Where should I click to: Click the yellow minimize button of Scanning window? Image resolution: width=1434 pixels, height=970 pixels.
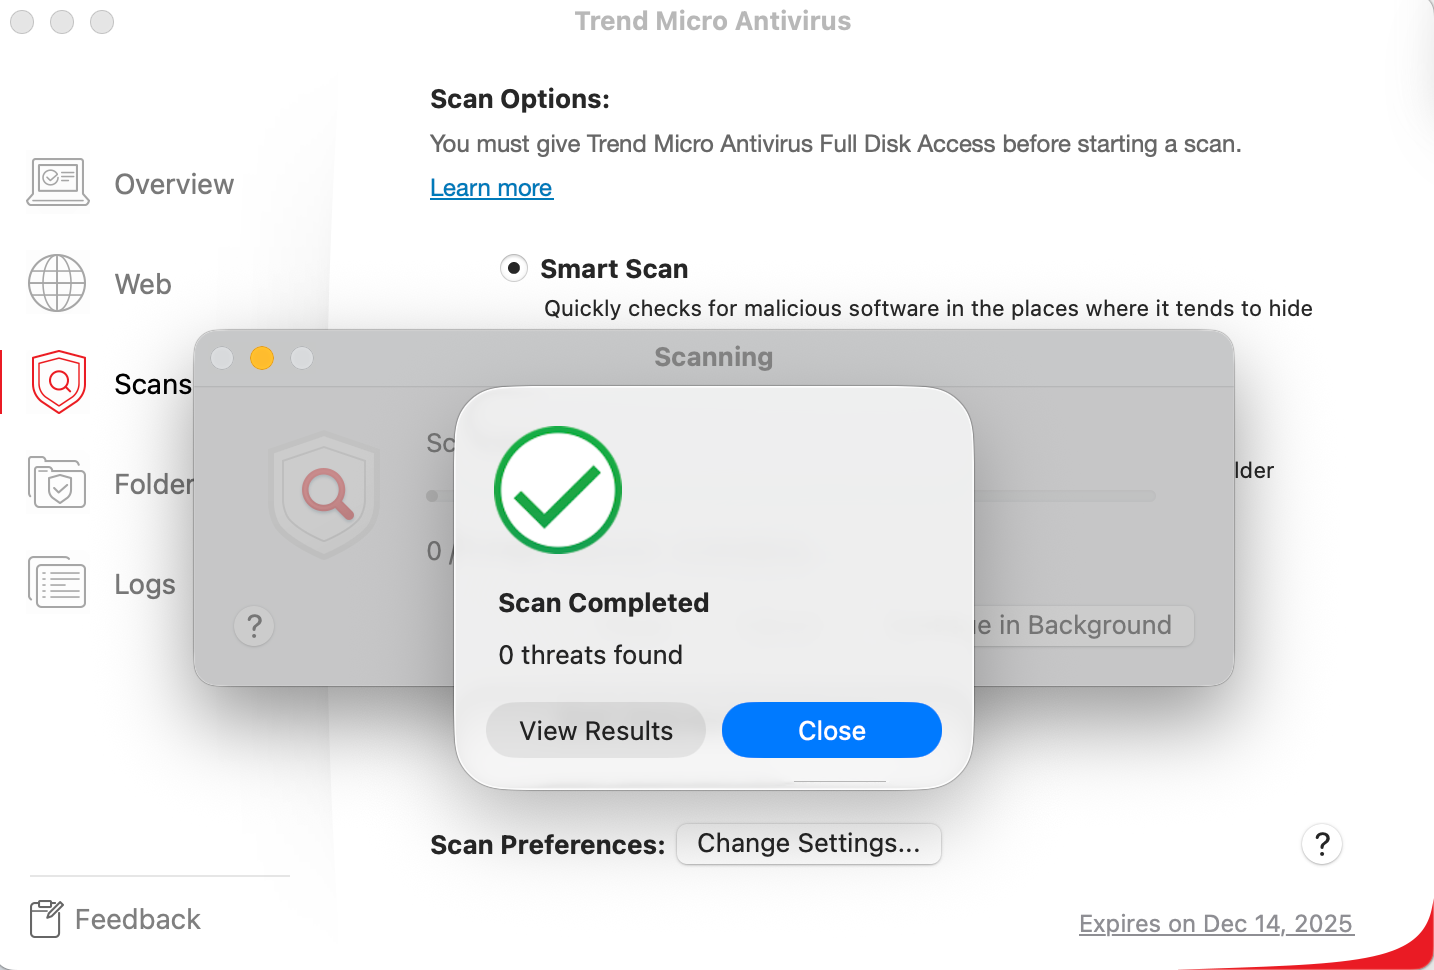[x=262, y=358]
